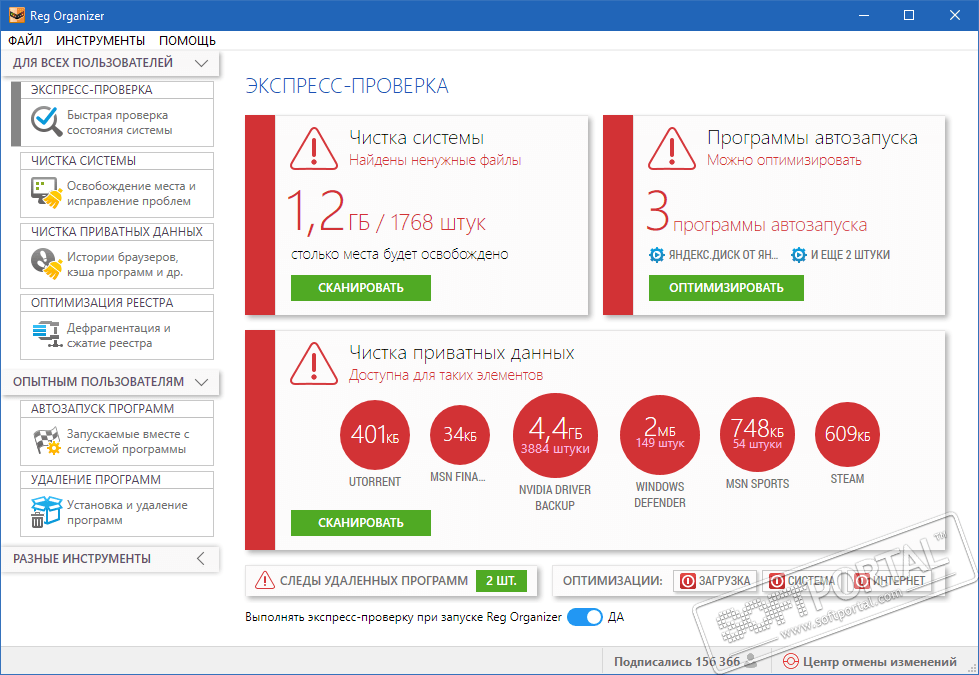Click the 2 ШТ. green badge
The width and height of the screenshot is (979, 675).
tap(501, 581)
